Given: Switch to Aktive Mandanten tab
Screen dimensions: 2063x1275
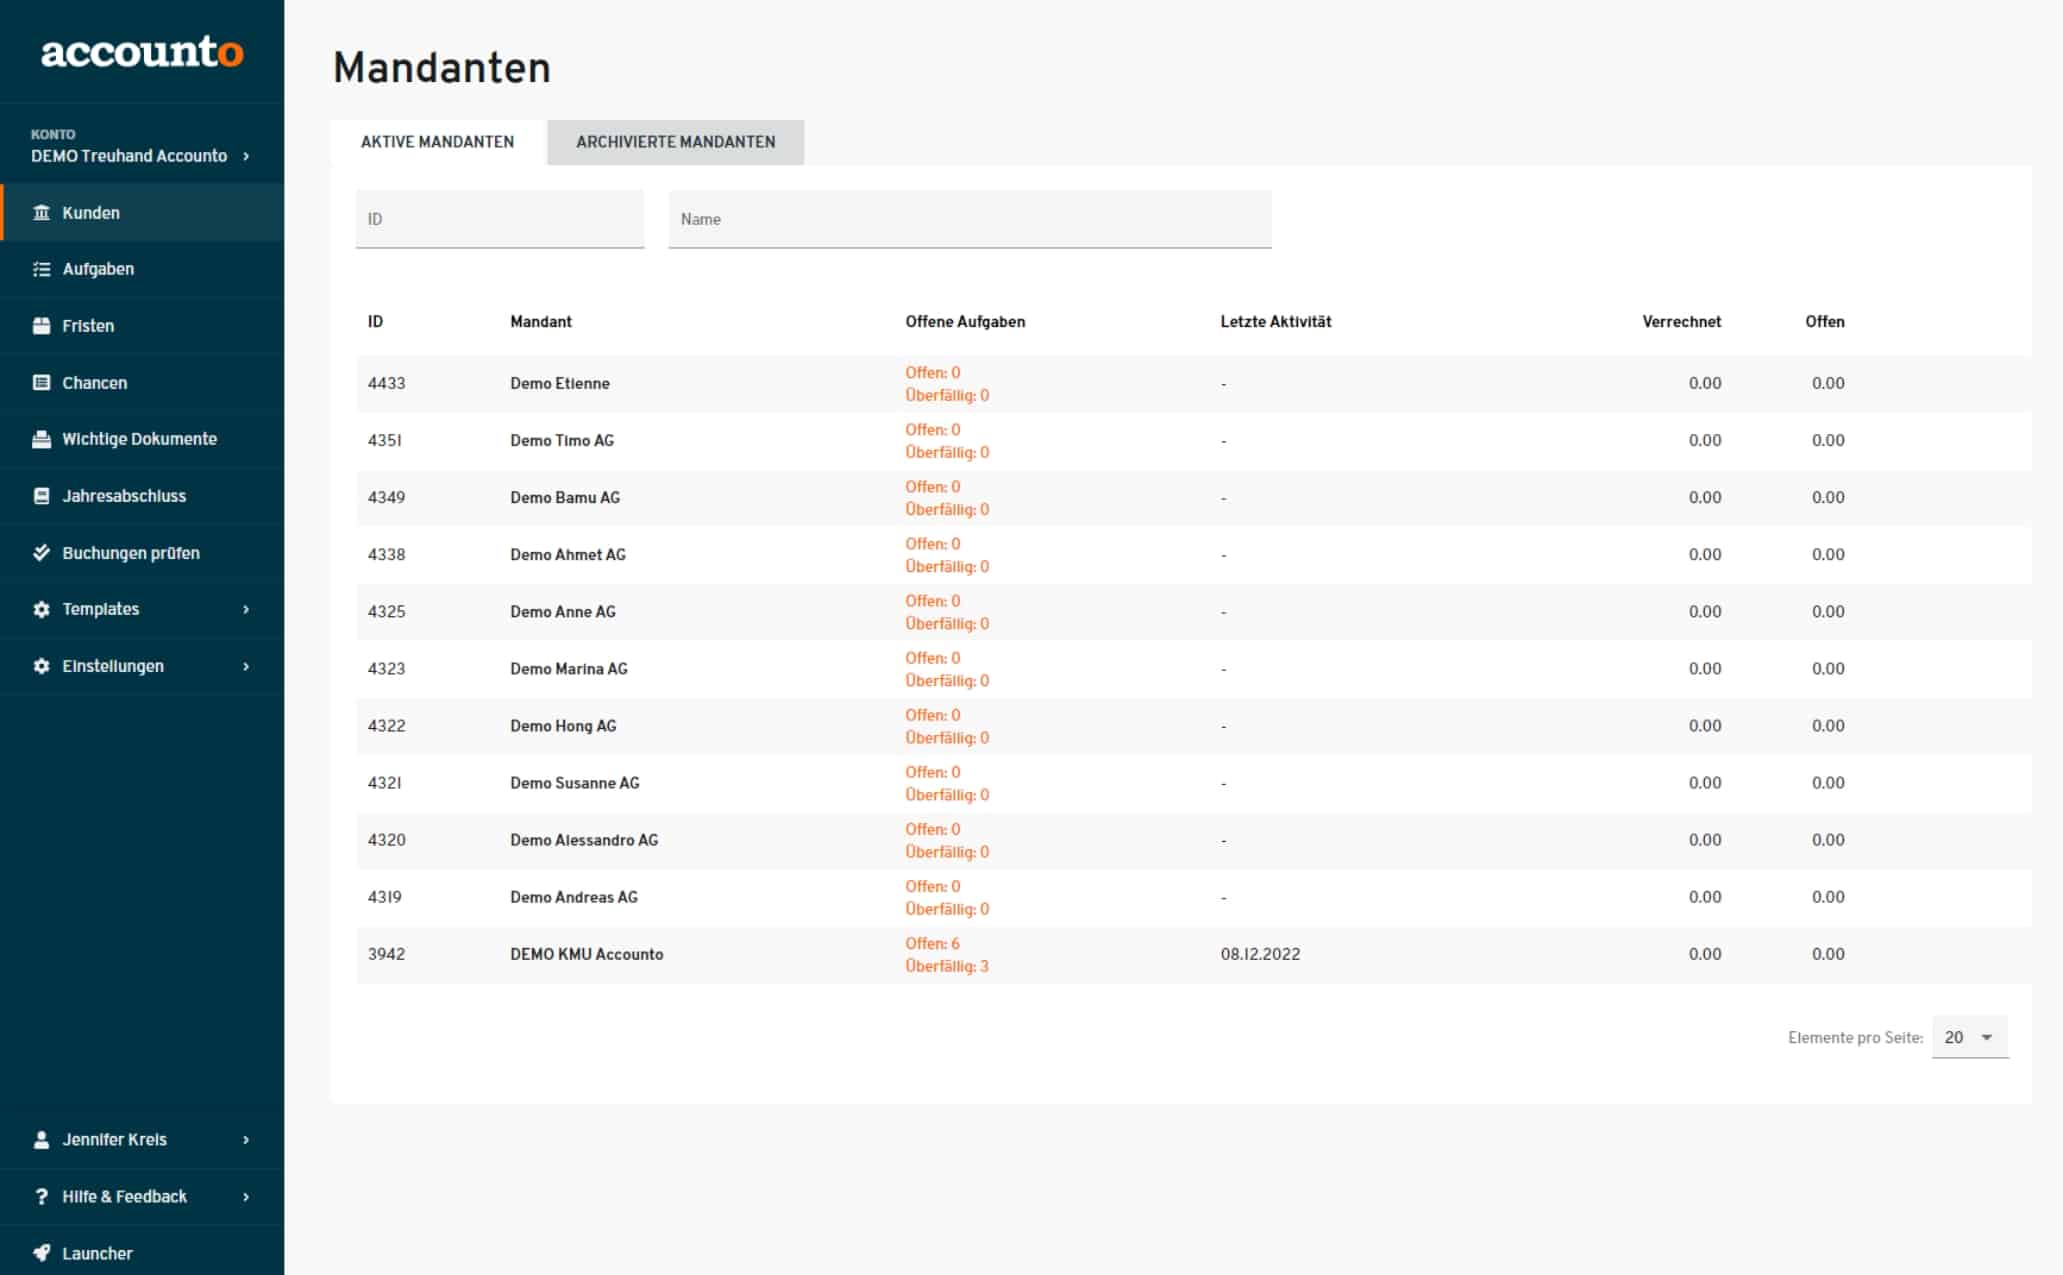Looking at the screenshot, I should click(437, 142).
